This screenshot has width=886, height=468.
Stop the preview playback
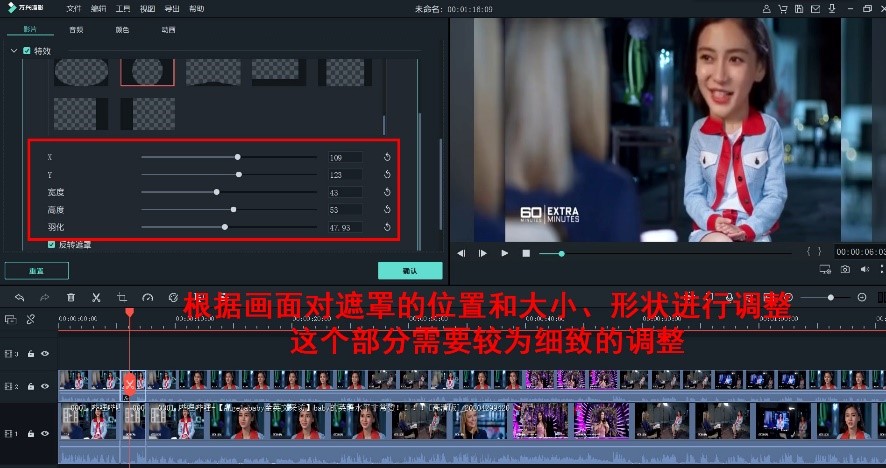coord(526,253)
